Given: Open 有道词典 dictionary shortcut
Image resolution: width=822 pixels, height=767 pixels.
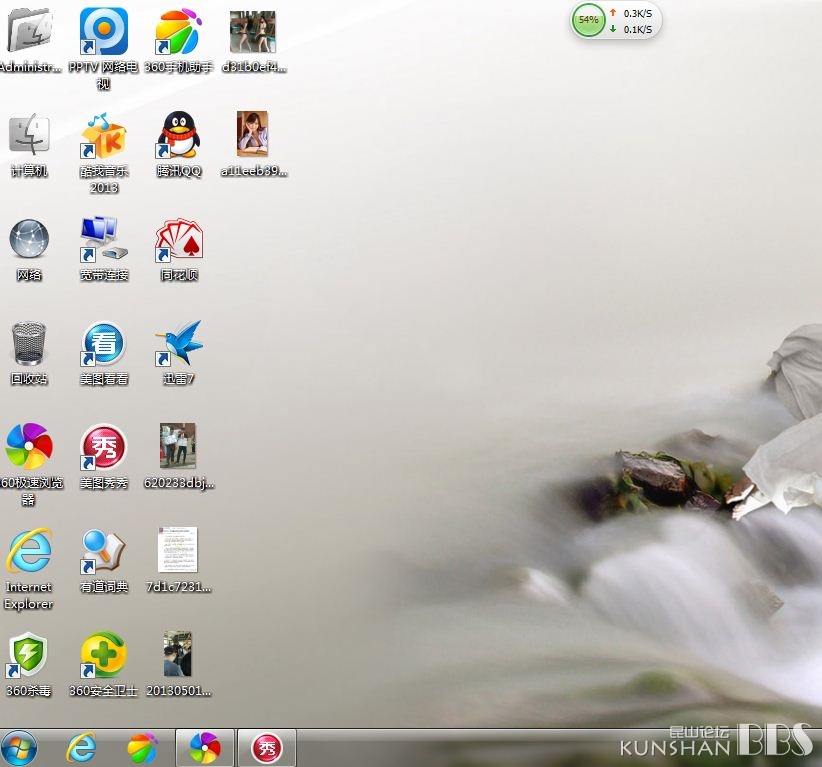Looking at the screenshot, I should 104,551.
